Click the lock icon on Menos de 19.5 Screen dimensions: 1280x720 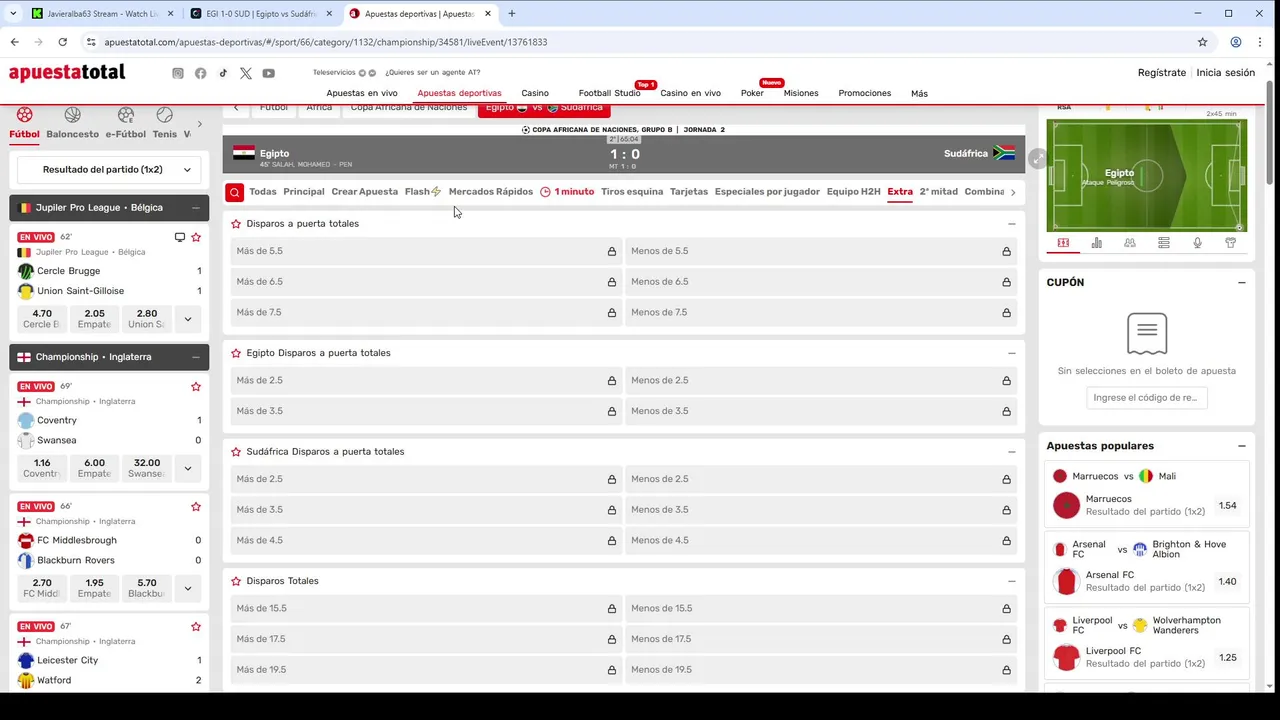(1006, 670)
